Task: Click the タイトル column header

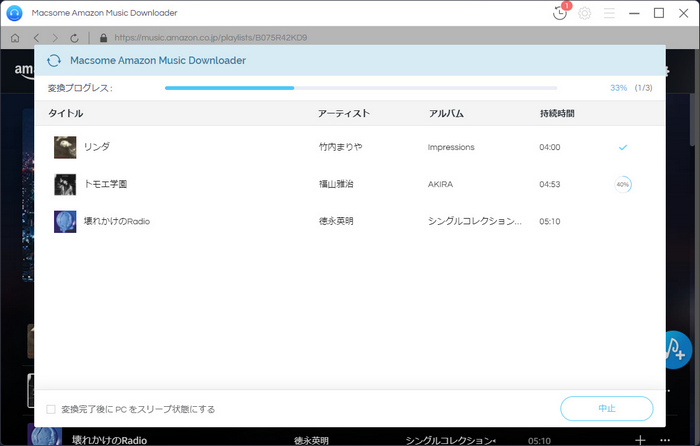Action: (66, 113)
